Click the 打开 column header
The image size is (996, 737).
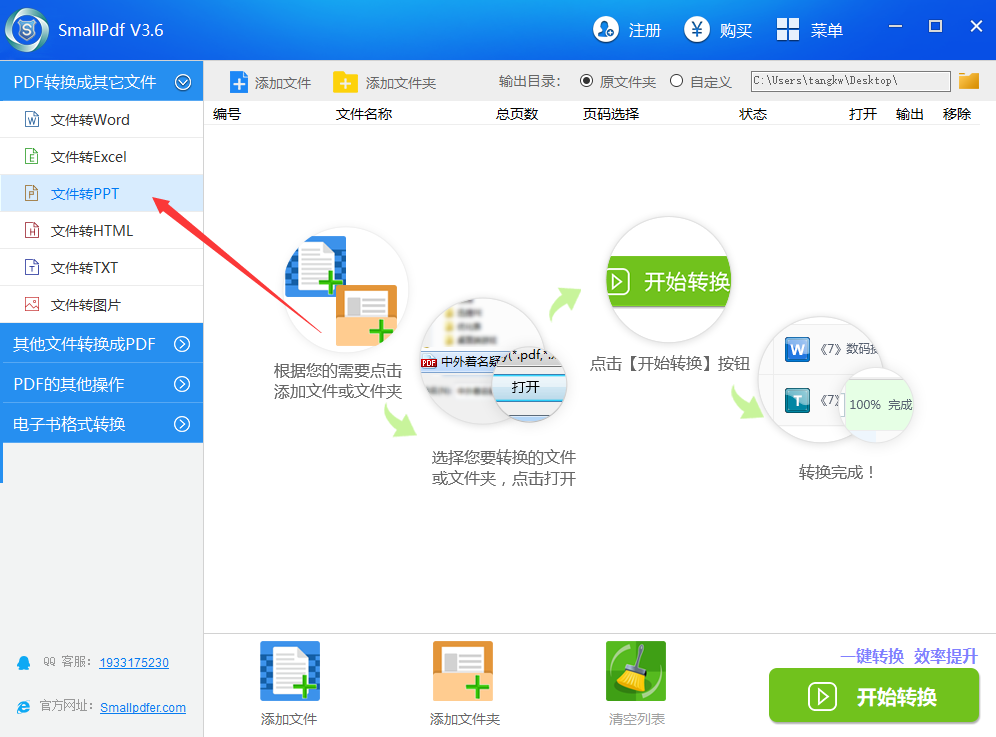tap(863, 114)
